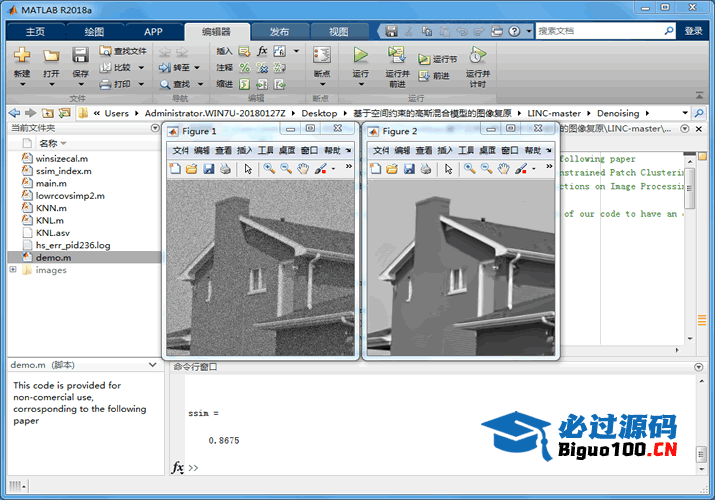Open the 保存 (Save) dropdown arrow
This screenshot has width=715, height=500.
[x=80, y=84]
